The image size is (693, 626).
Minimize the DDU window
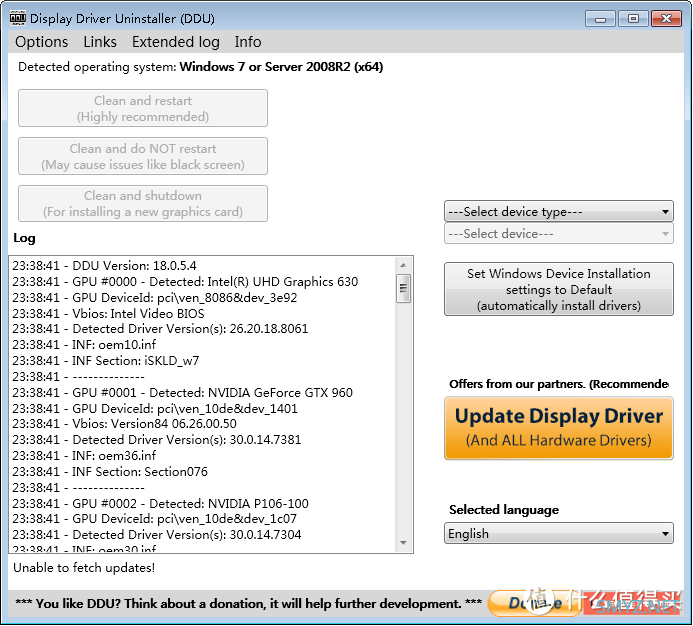click(600, 19)
